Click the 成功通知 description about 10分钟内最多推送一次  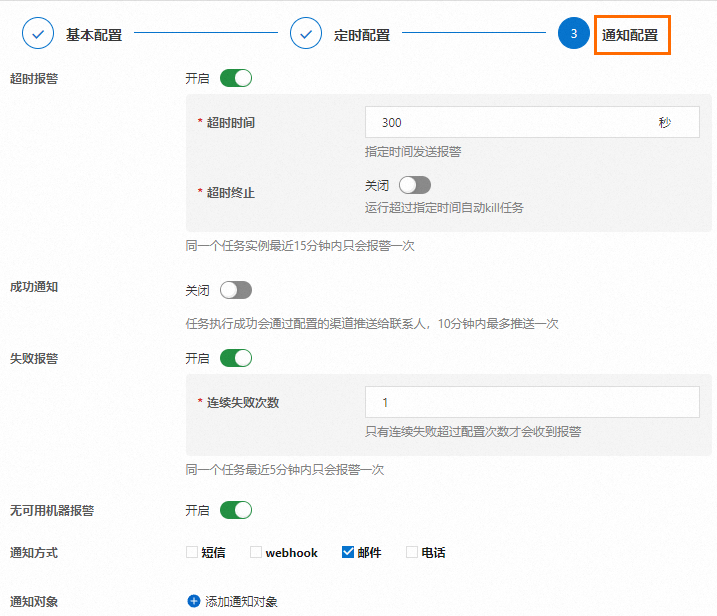372,324
